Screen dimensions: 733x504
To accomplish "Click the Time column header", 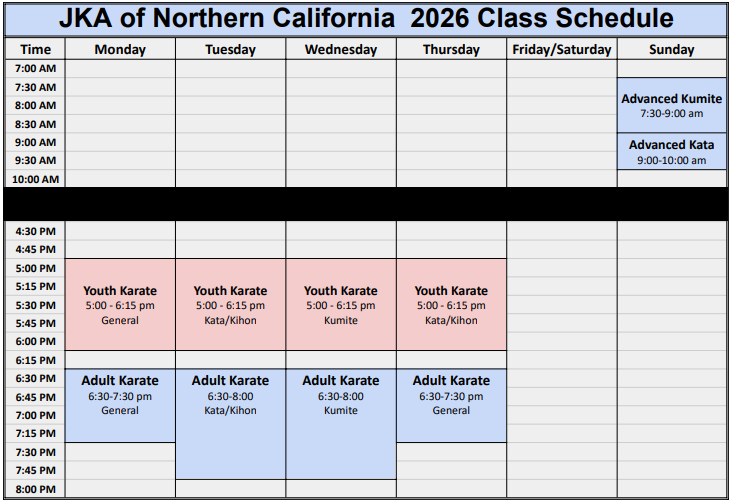I will (35, 49).
